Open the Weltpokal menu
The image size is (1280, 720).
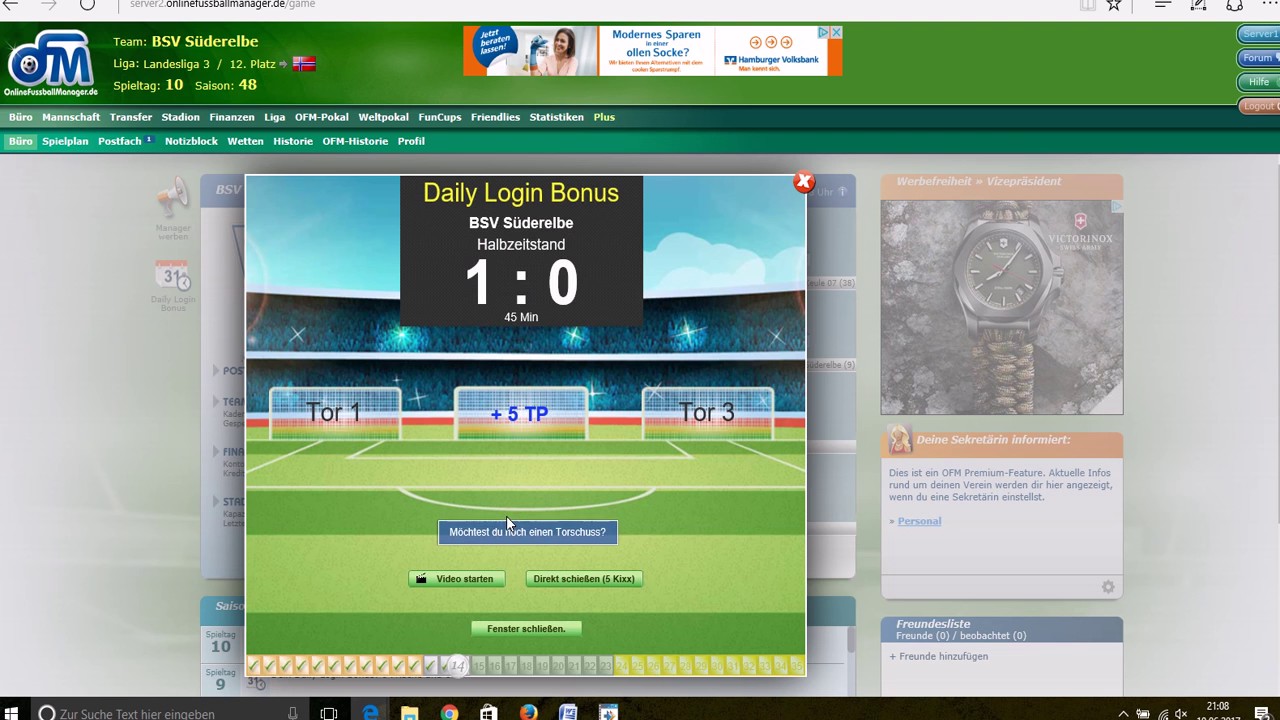point(384,117)
